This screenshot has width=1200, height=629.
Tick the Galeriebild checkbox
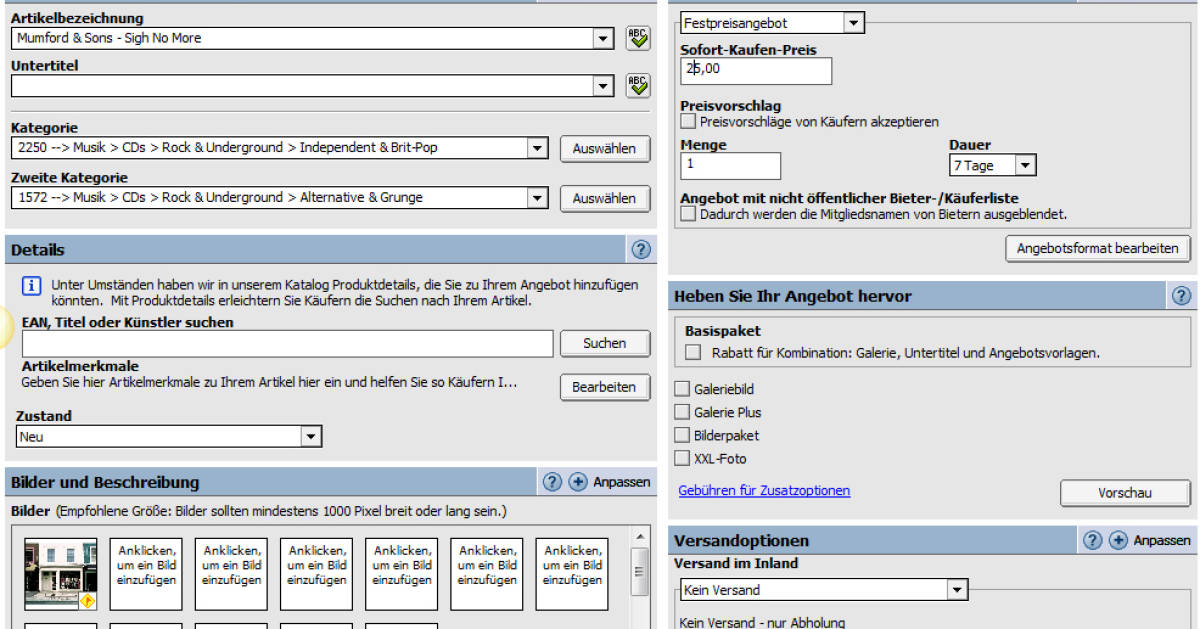[x=682, y=389]
